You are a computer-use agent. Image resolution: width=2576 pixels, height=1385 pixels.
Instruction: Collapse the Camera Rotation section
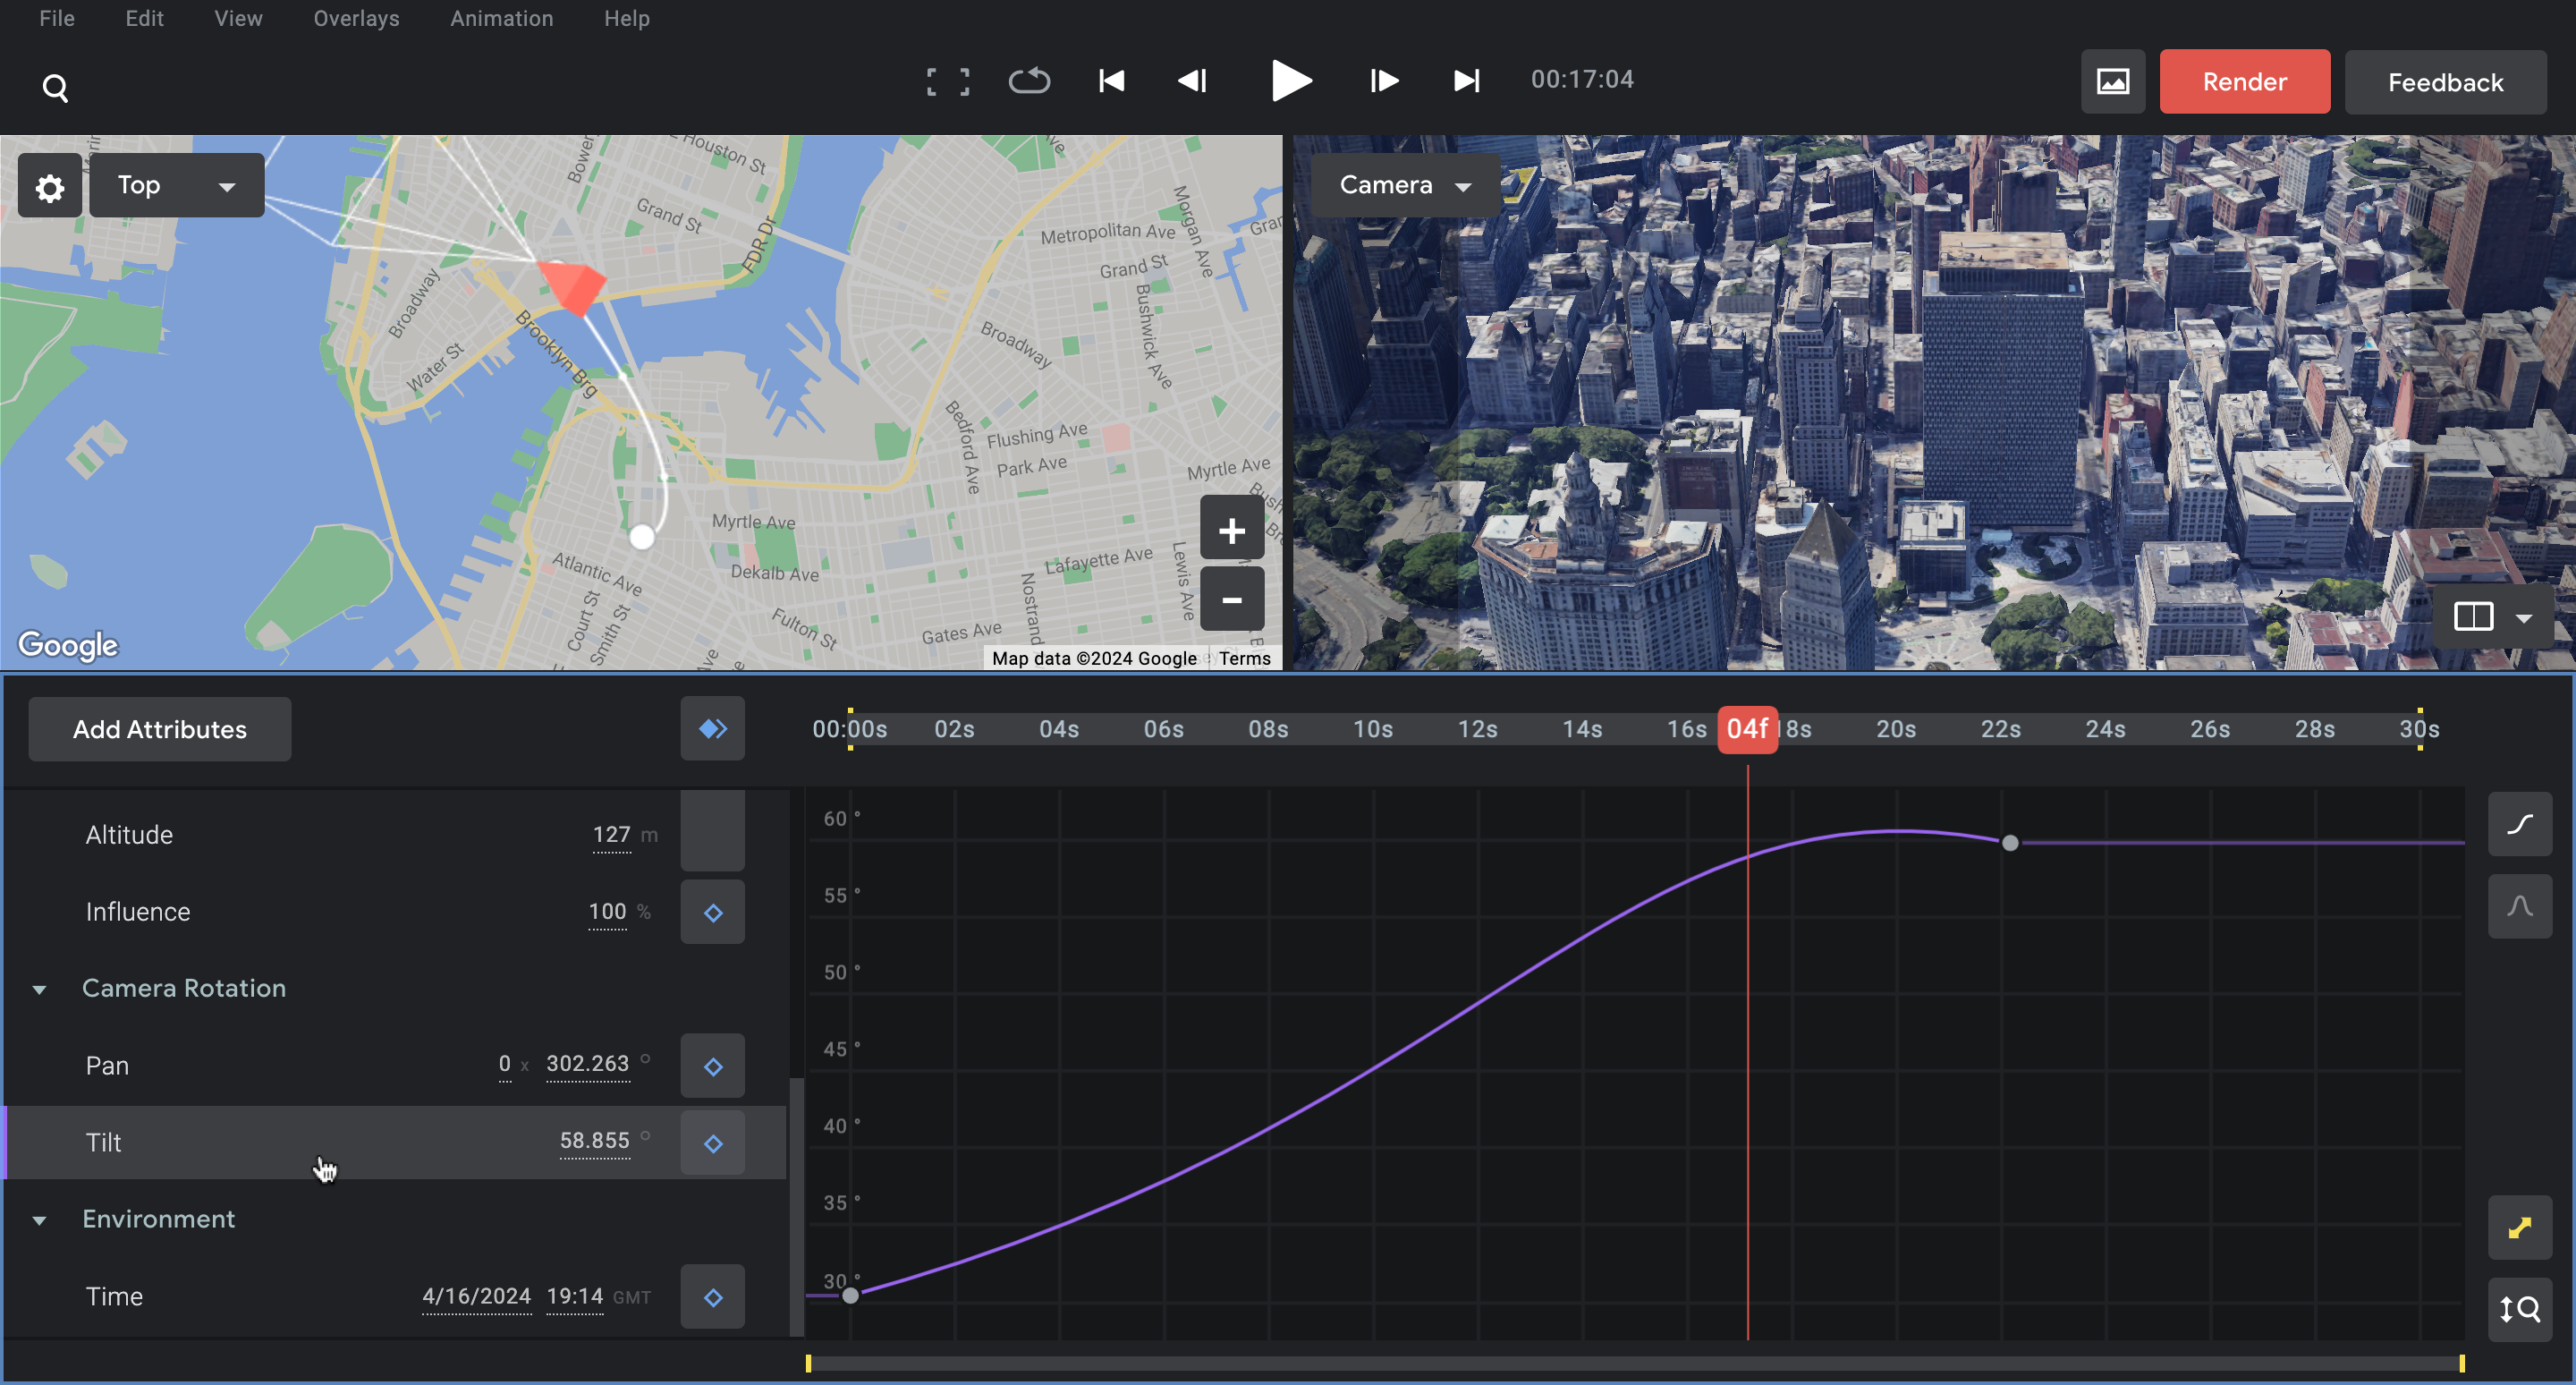(40, 989)
